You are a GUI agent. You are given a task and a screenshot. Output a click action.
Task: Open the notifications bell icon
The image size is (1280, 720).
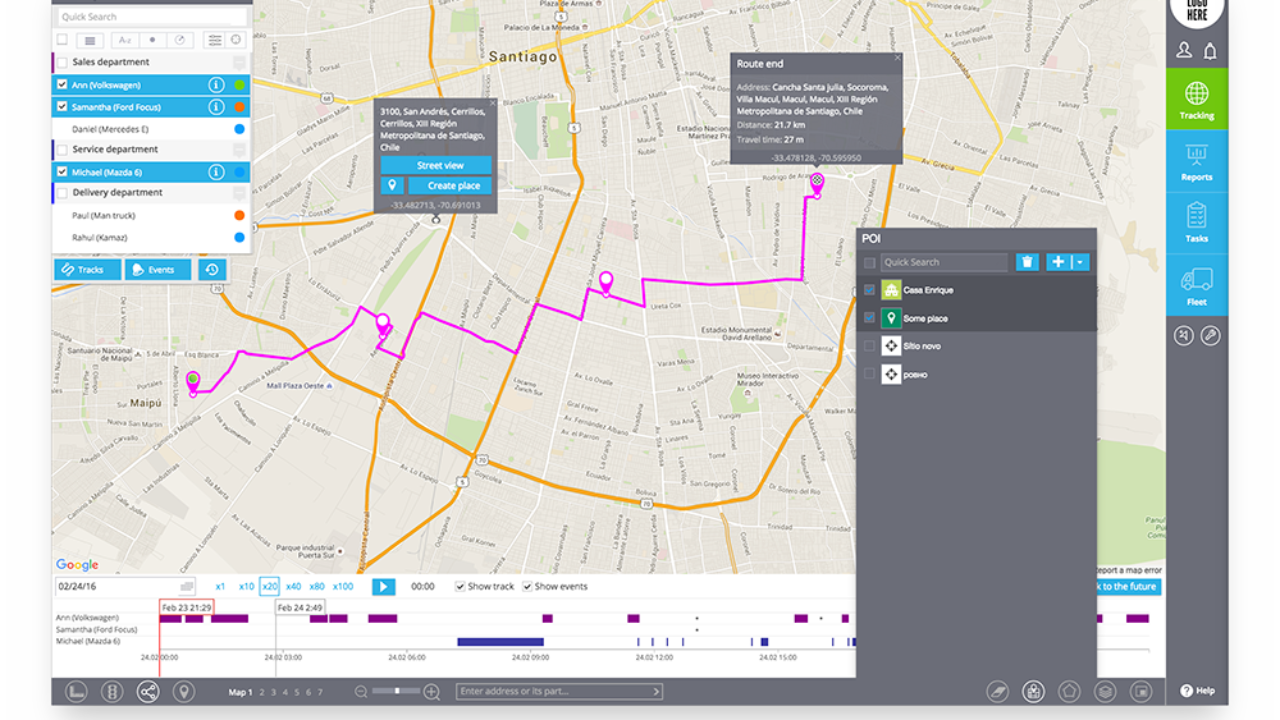coord(1210,51)
